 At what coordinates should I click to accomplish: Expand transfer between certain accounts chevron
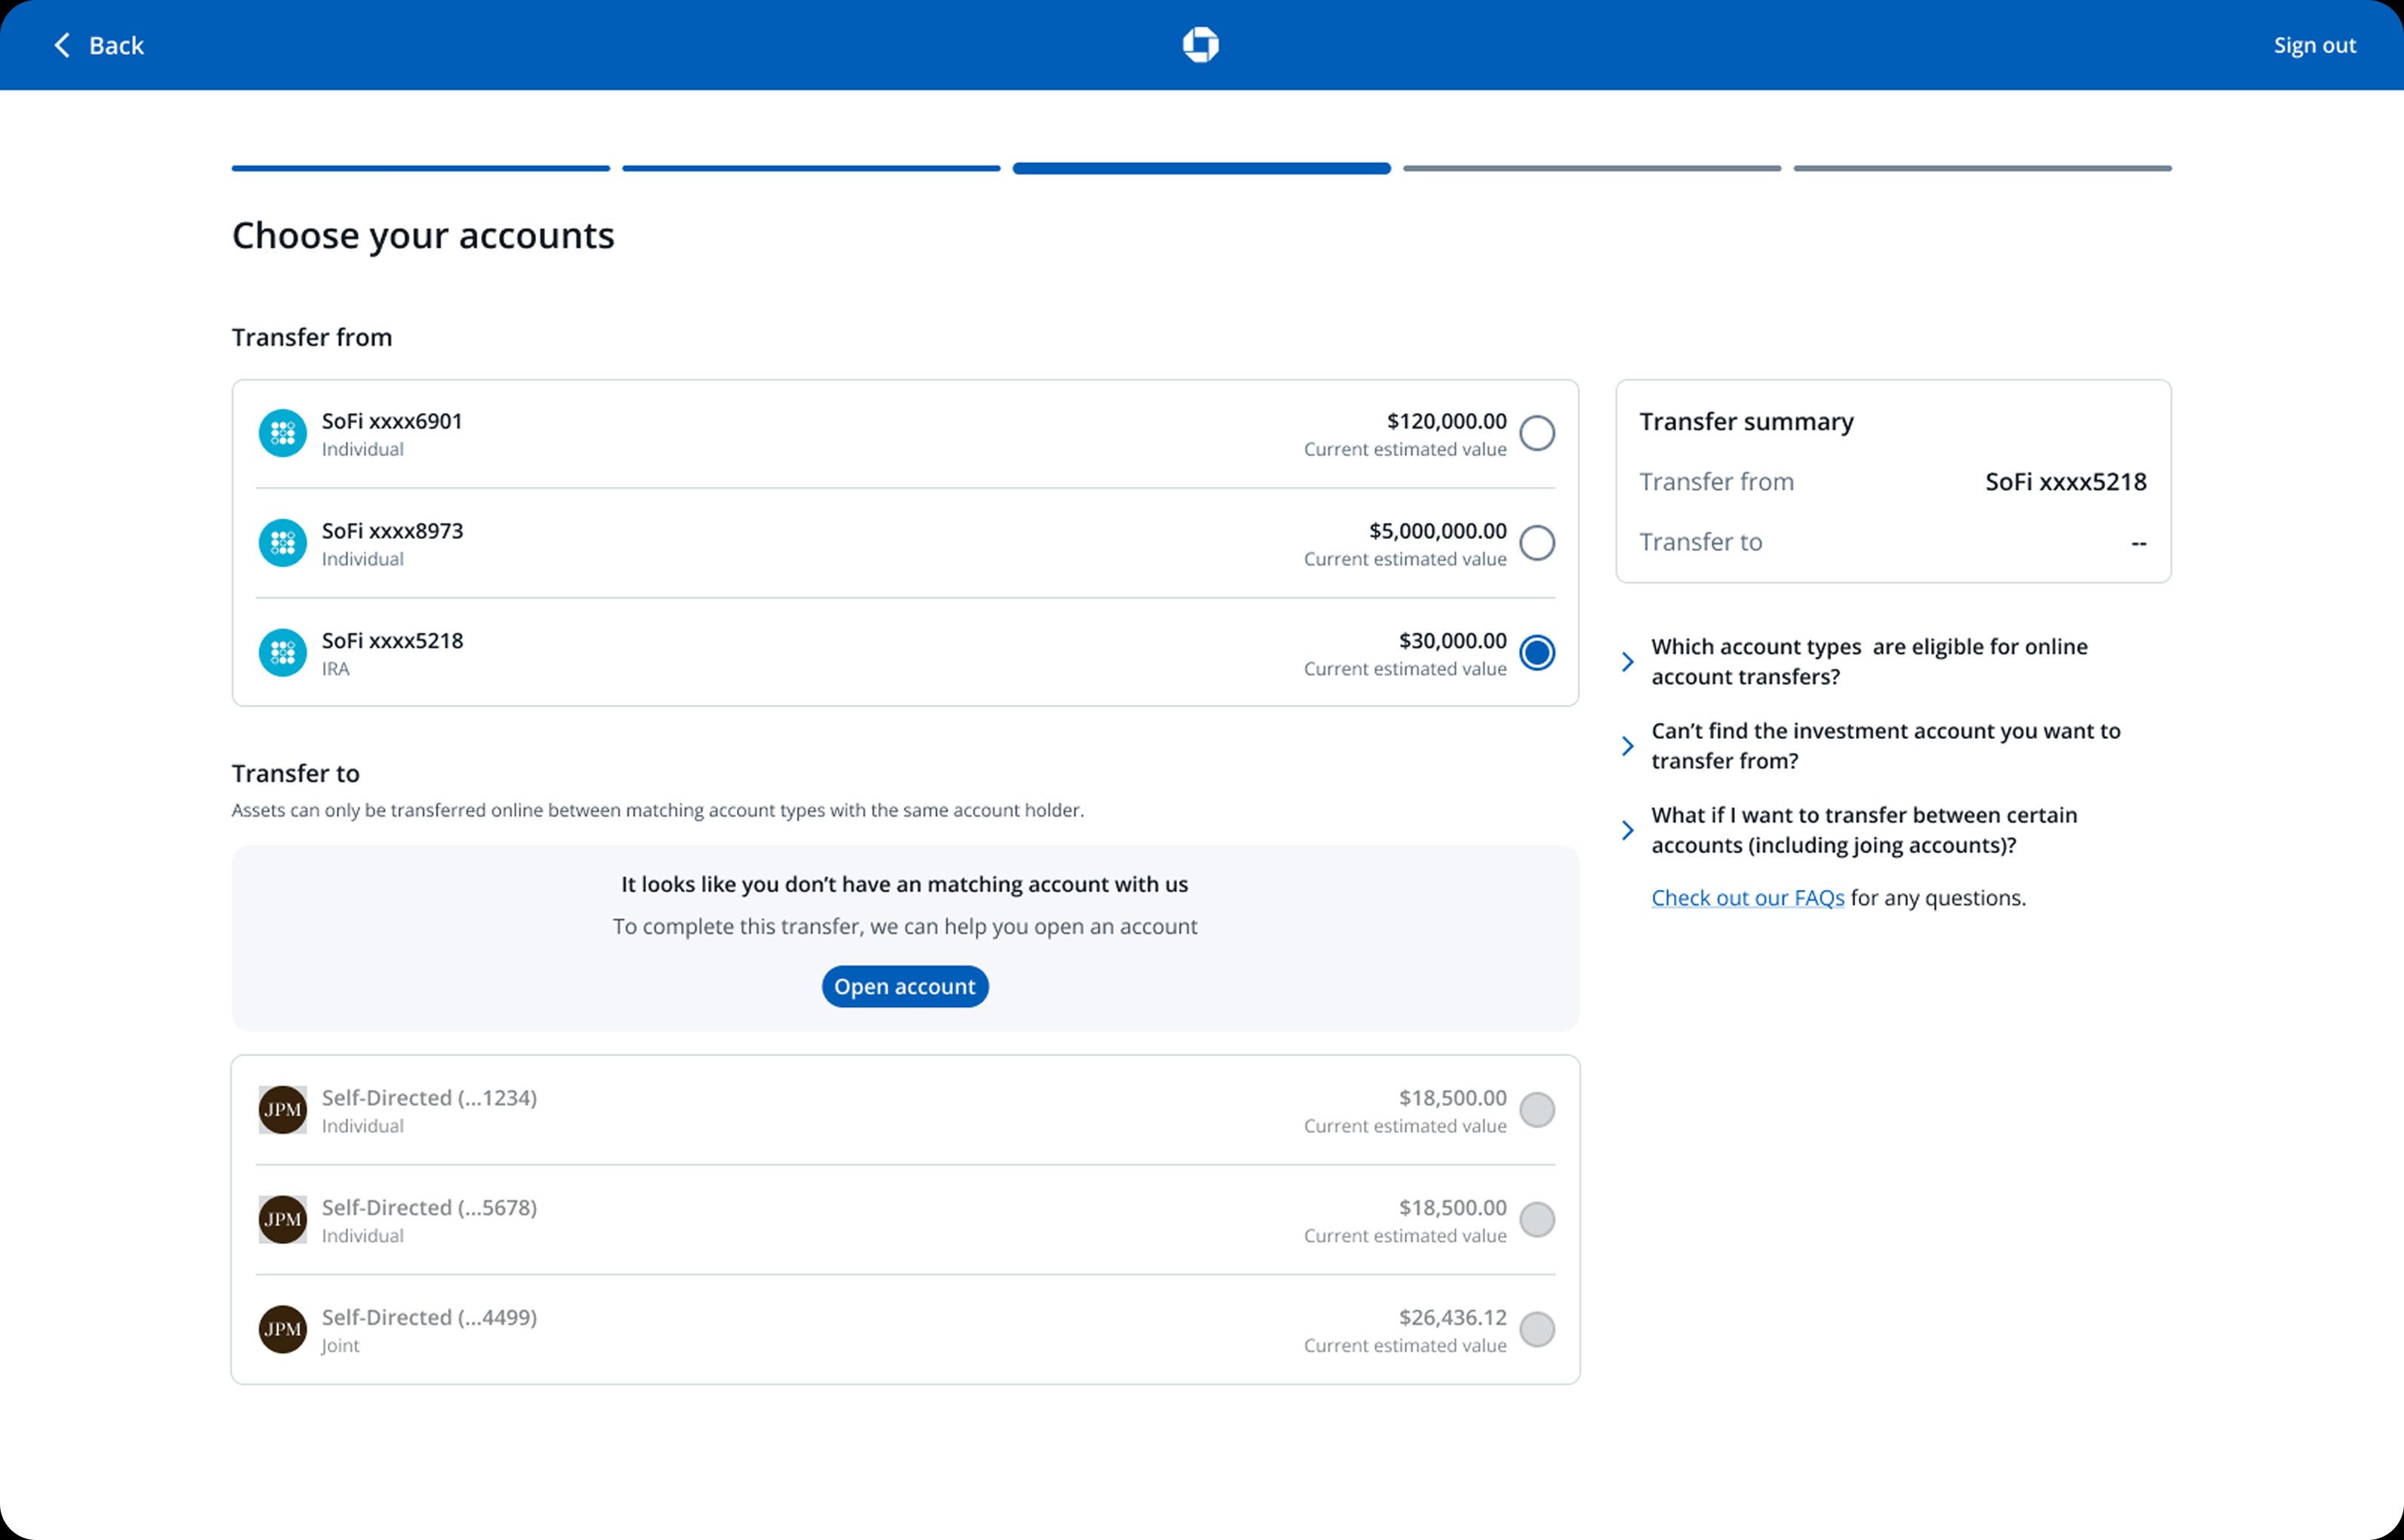pos(1628,830)
